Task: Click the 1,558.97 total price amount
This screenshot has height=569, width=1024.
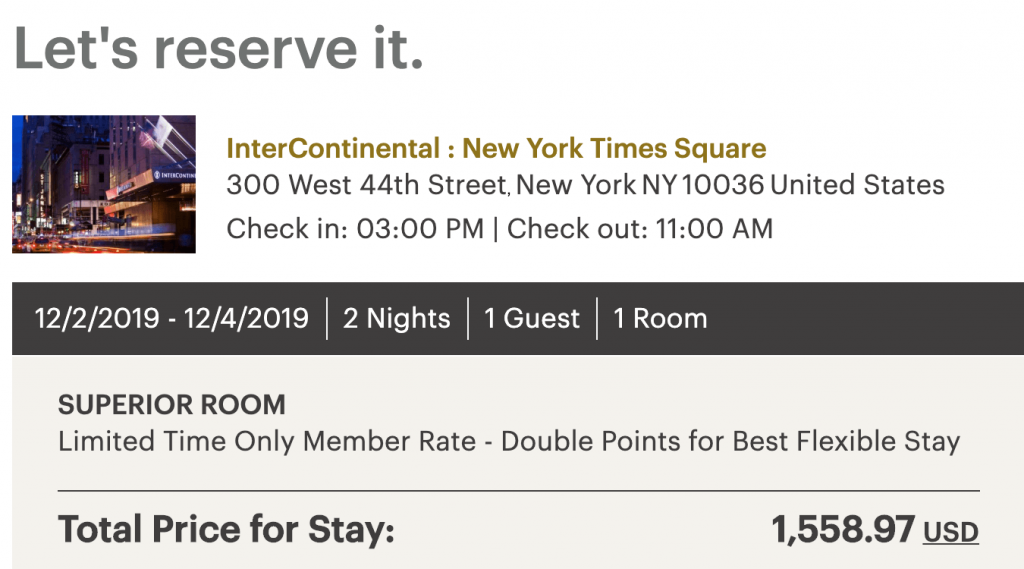Action: click(843, 529)
